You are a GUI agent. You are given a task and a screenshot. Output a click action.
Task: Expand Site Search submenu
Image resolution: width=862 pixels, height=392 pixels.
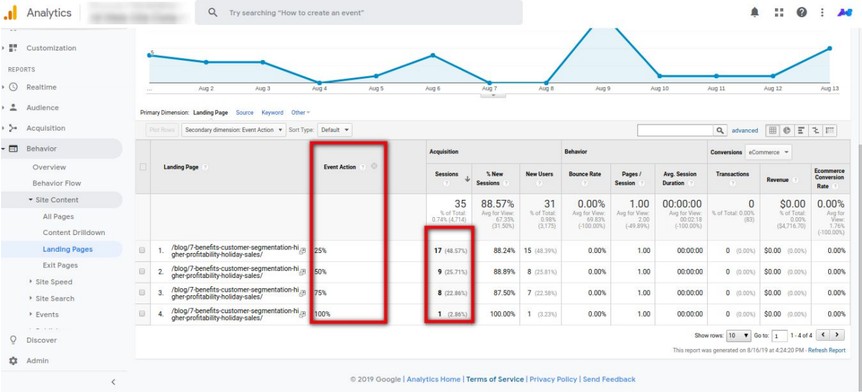pos(31,298)
